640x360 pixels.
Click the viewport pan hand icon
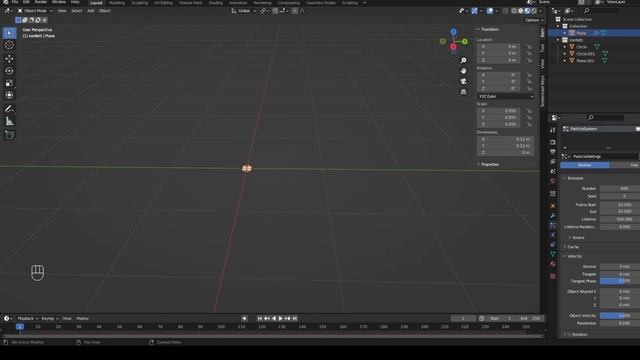pyautogui.click(x=463, y=71)
